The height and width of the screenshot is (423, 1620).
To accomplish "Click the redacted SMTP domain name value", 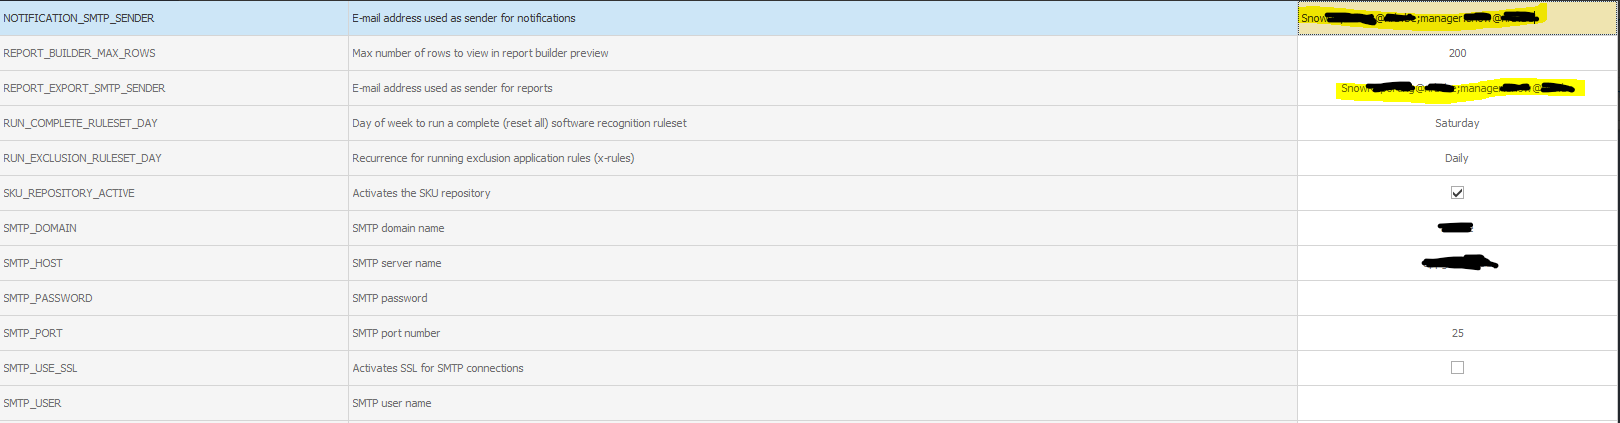I will pos(1455,228).
